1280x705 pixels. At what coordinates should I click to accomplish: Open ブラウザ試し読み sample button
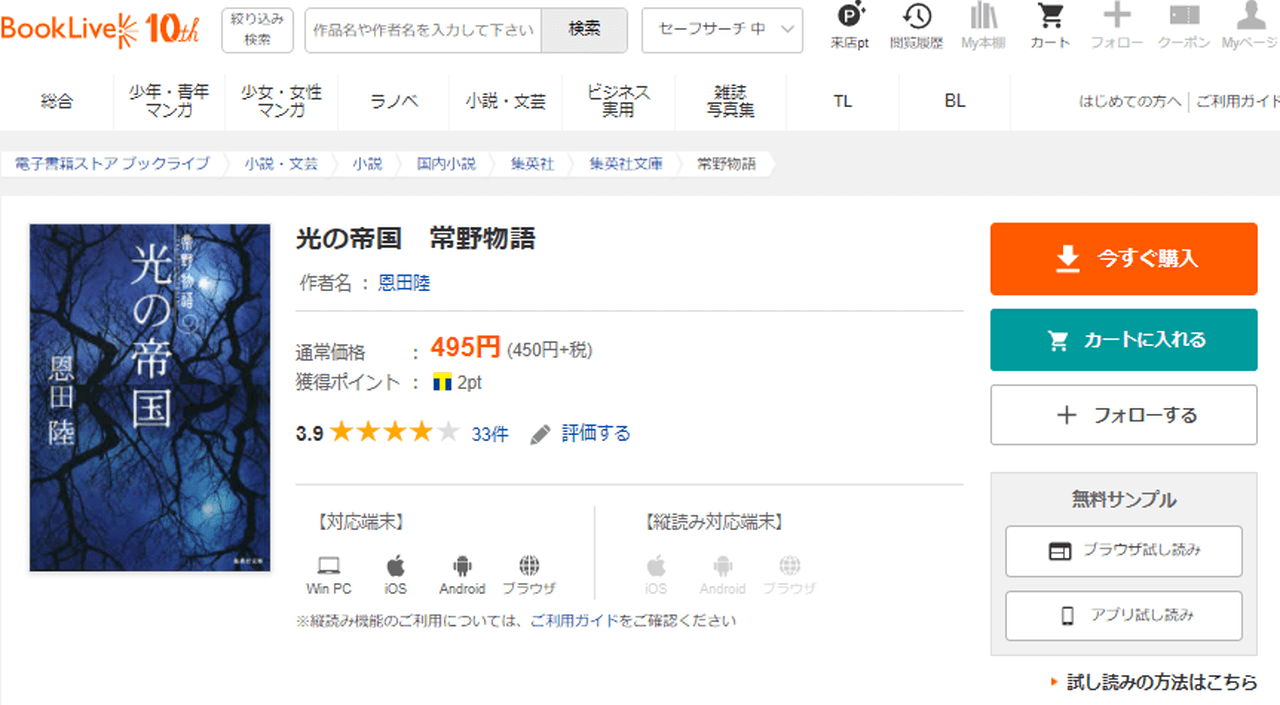1123,551
